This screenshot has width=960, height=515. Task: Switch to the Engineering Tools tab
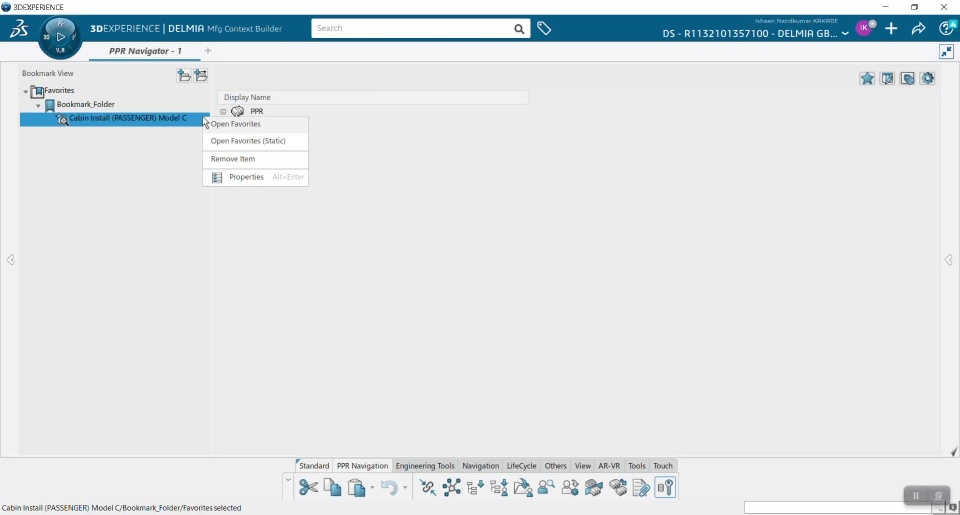425,465
